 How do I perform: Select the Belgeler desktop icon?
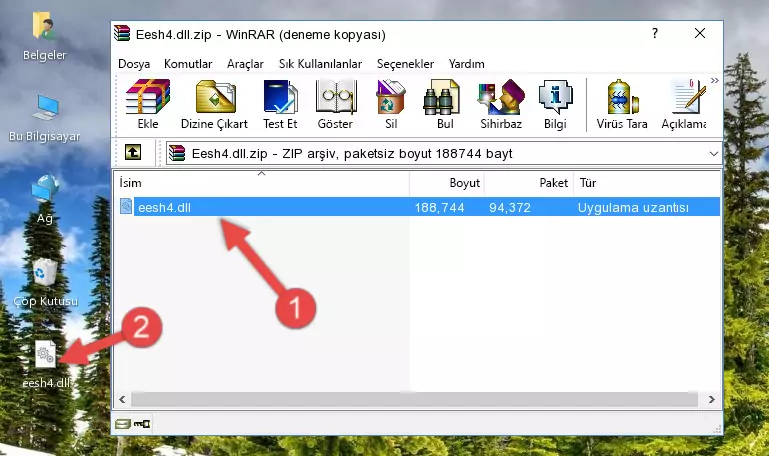(44, 37)
